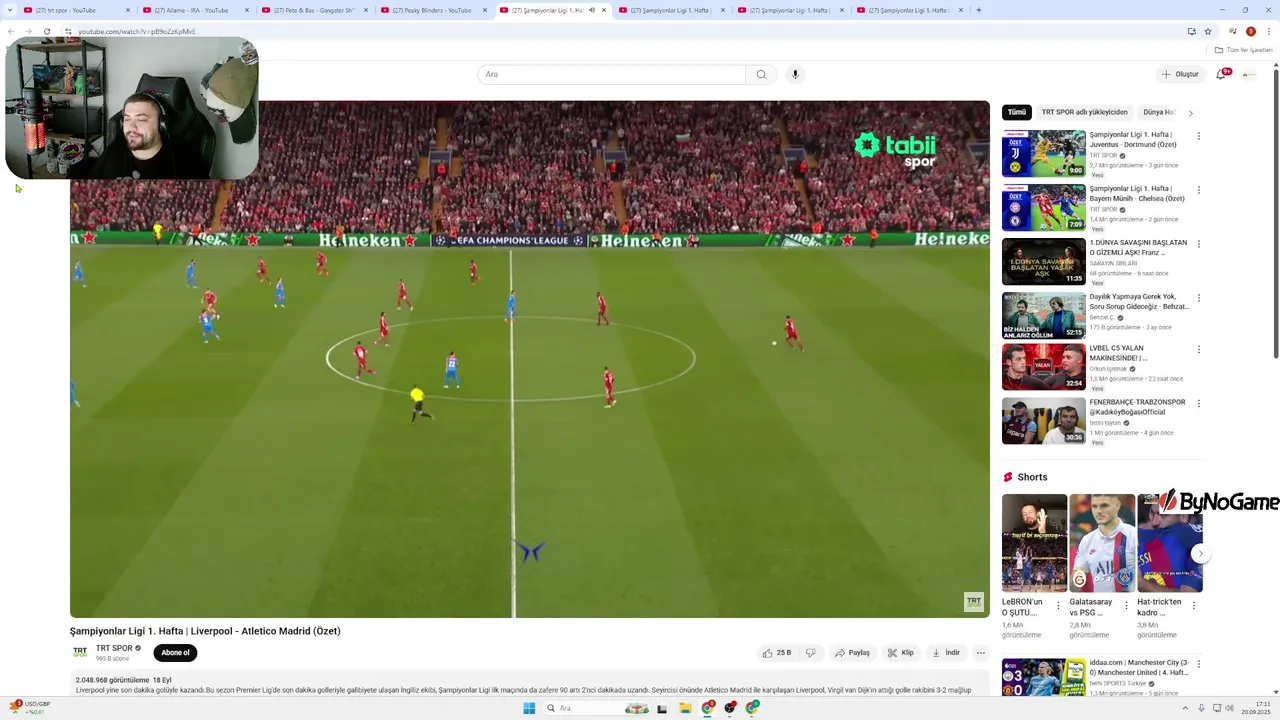Open 1.DÜNYA SAVAŞINI BAŞLATAN video thumbnail
Screen dimensions: 1280x720
point(1044,261)
